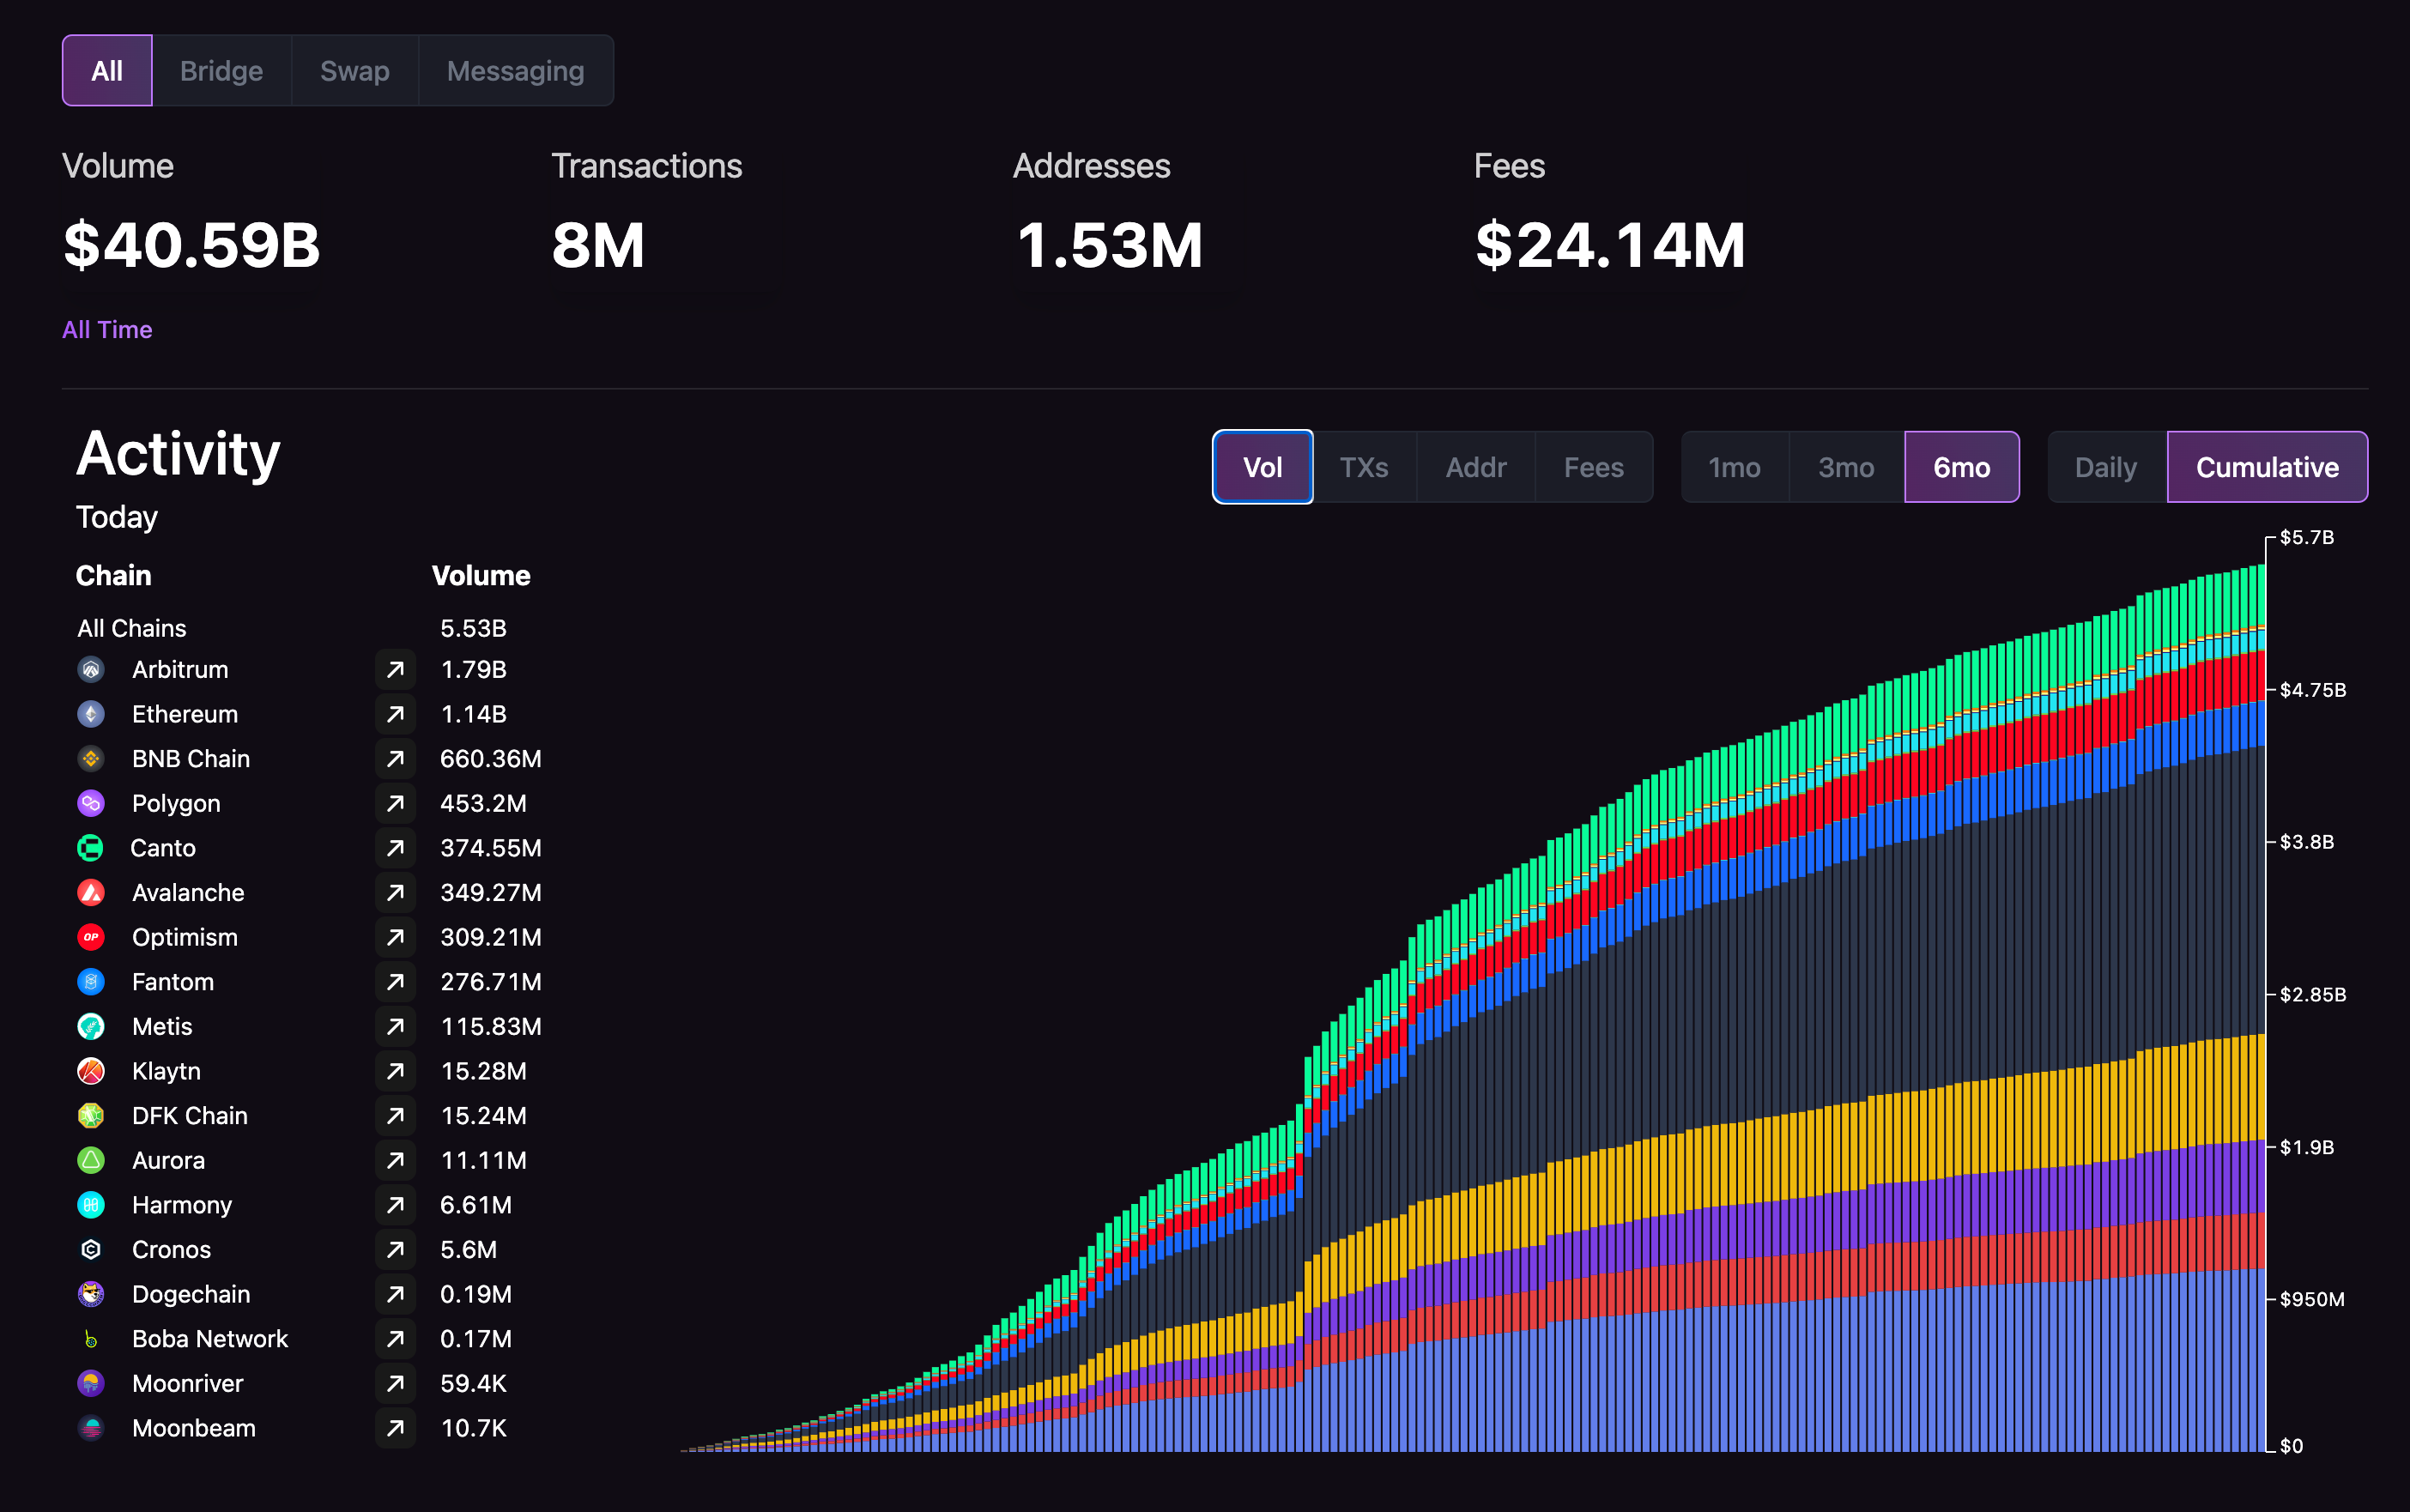Open the arrow link beside Dogechain
The image size is (2410, 1512).
click(x=395, y=1294)
